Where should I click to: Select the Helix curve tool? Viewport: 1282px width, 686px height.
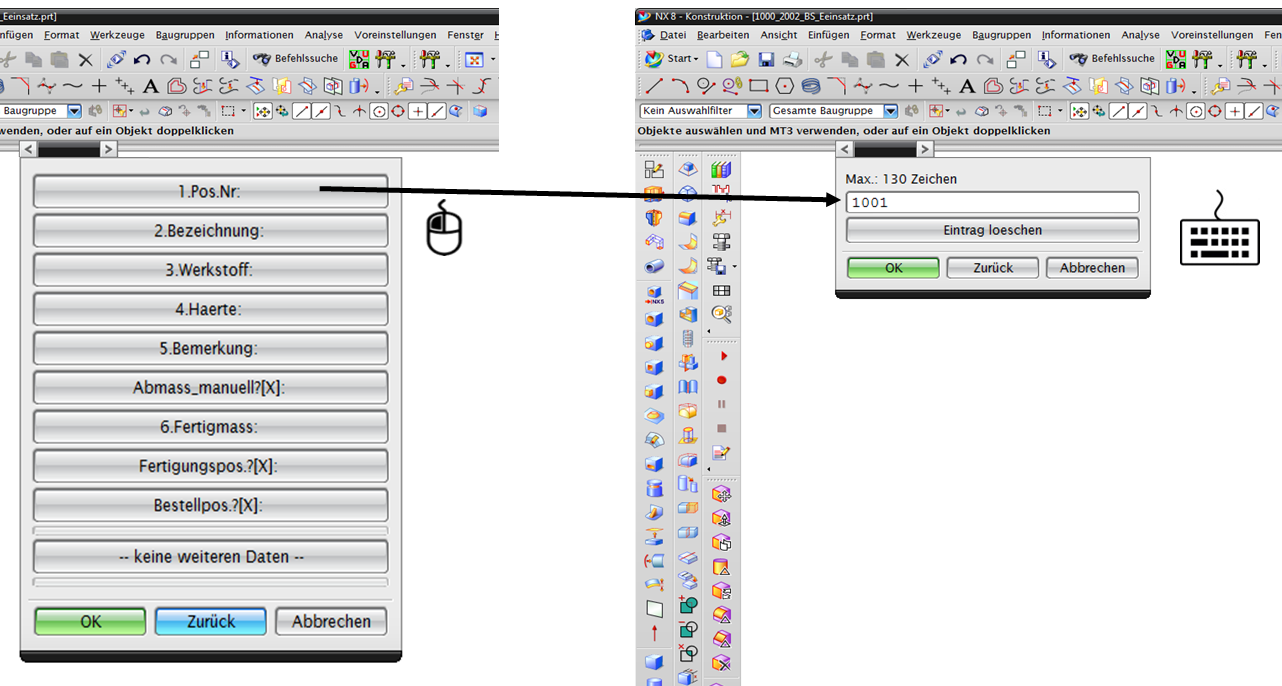810,86
